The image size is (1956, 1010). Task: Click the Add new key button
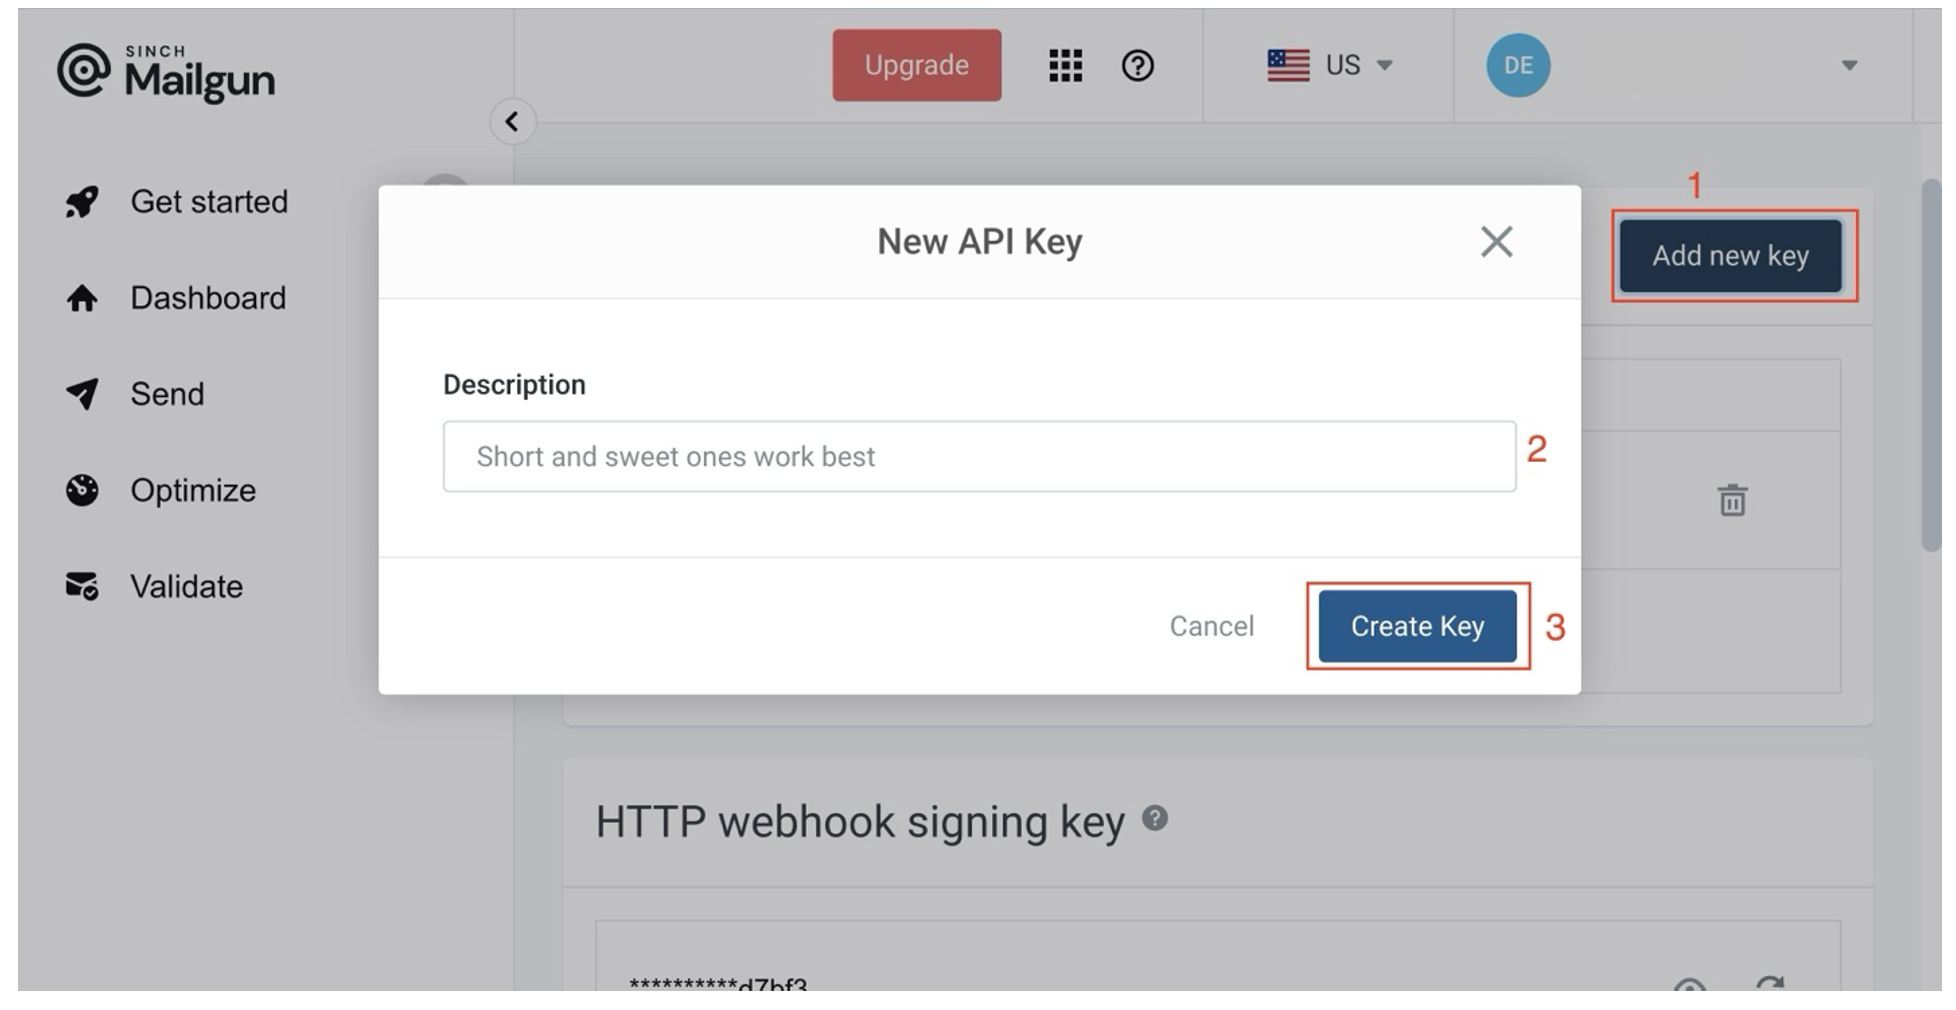click(x=1730, y=256)
